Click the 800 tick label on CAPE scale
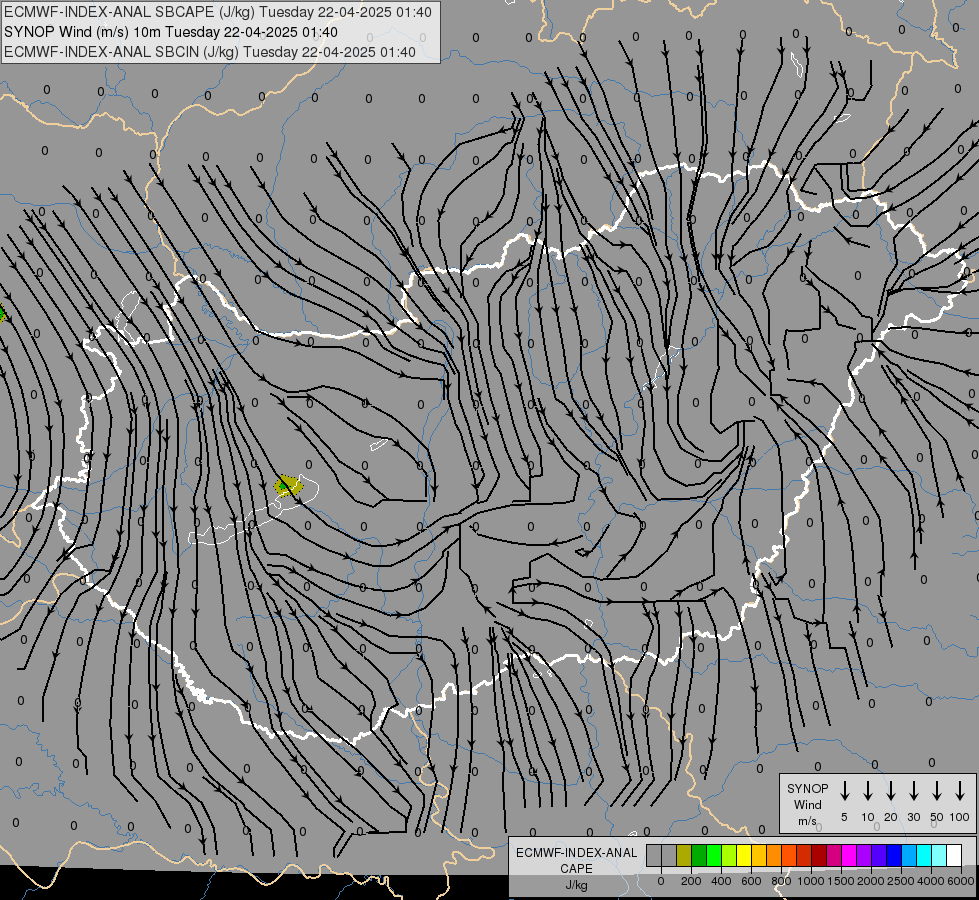Viewport: 979px width, 900px height. click(781, 881)
